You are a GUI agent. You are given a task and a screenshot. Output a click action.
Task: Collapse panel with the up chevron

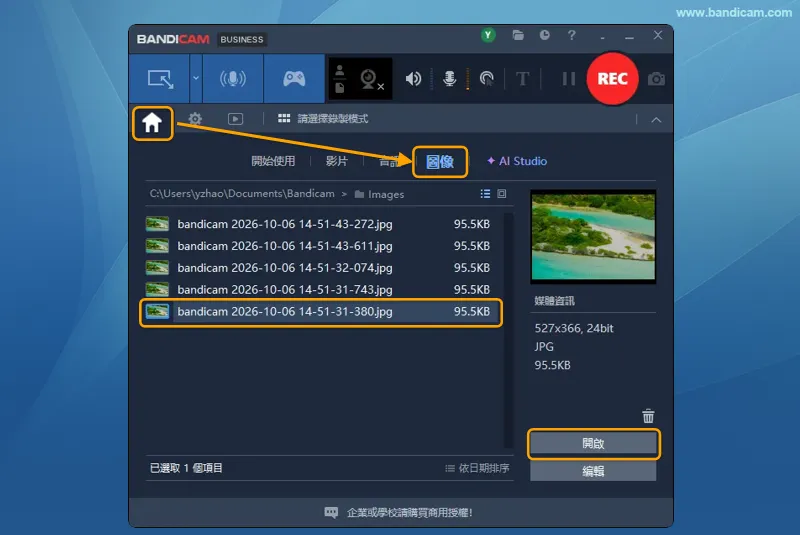pyautogui.click(x=656, y=120)
